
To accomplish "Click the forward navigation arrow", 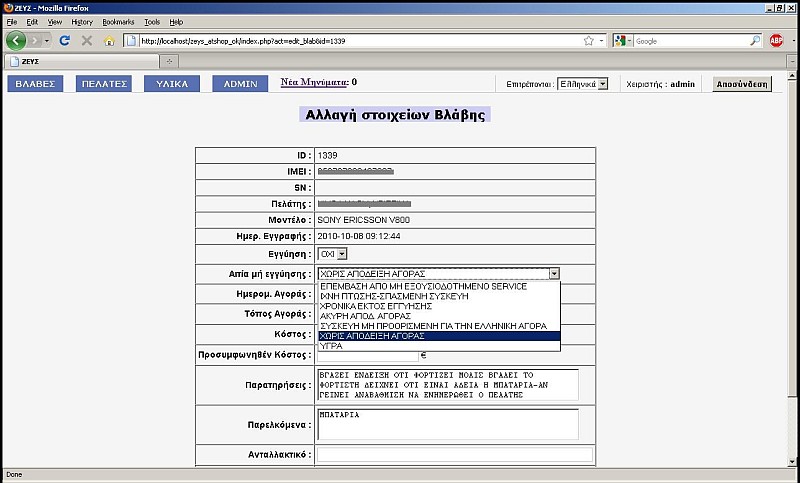I will tap(35, 40).
